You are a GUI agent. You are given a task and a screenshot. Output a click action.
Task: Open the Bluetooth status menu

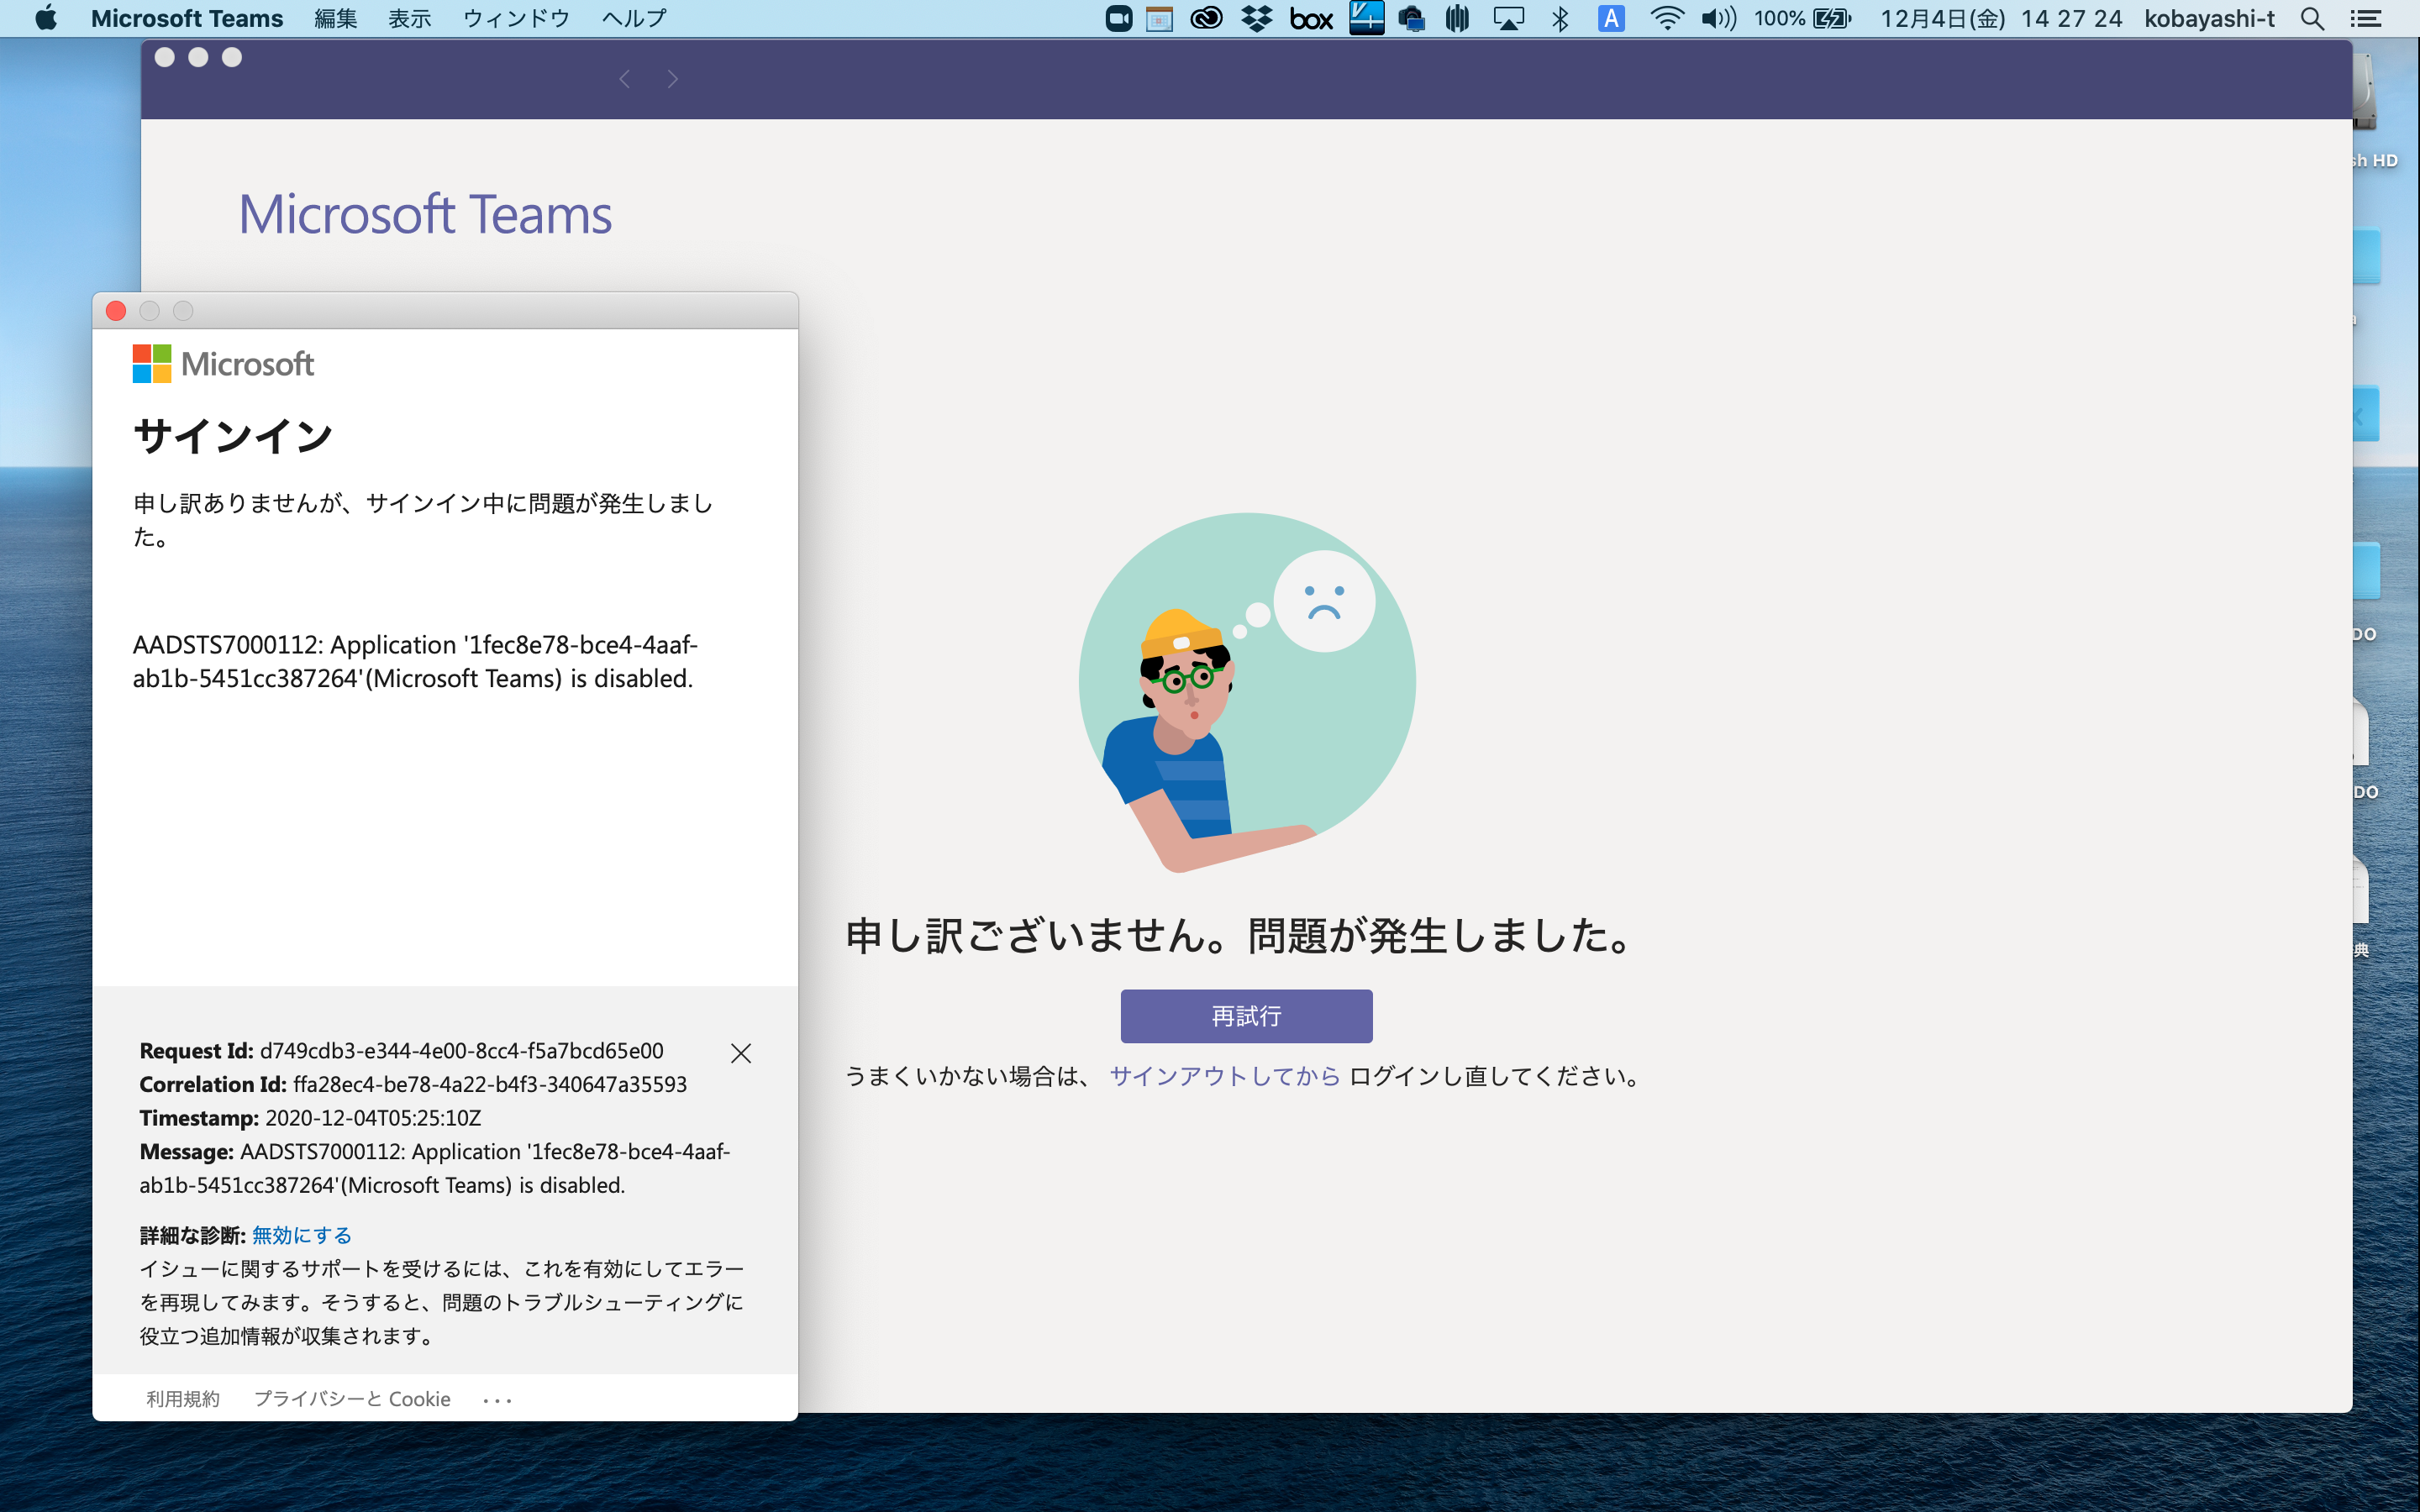click(x=1560, y=18)
